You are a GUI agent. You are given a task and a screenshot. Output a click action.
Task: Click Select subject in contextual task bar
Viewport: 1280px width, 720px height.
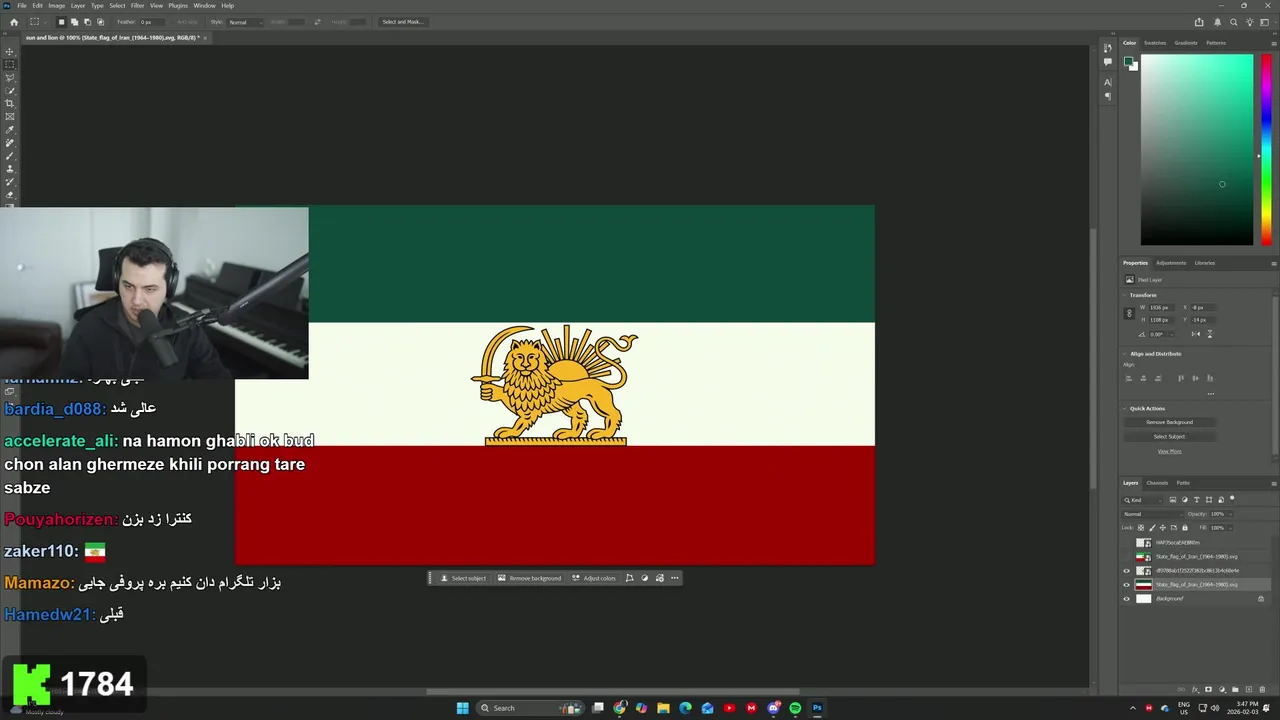tap(464, 578)
